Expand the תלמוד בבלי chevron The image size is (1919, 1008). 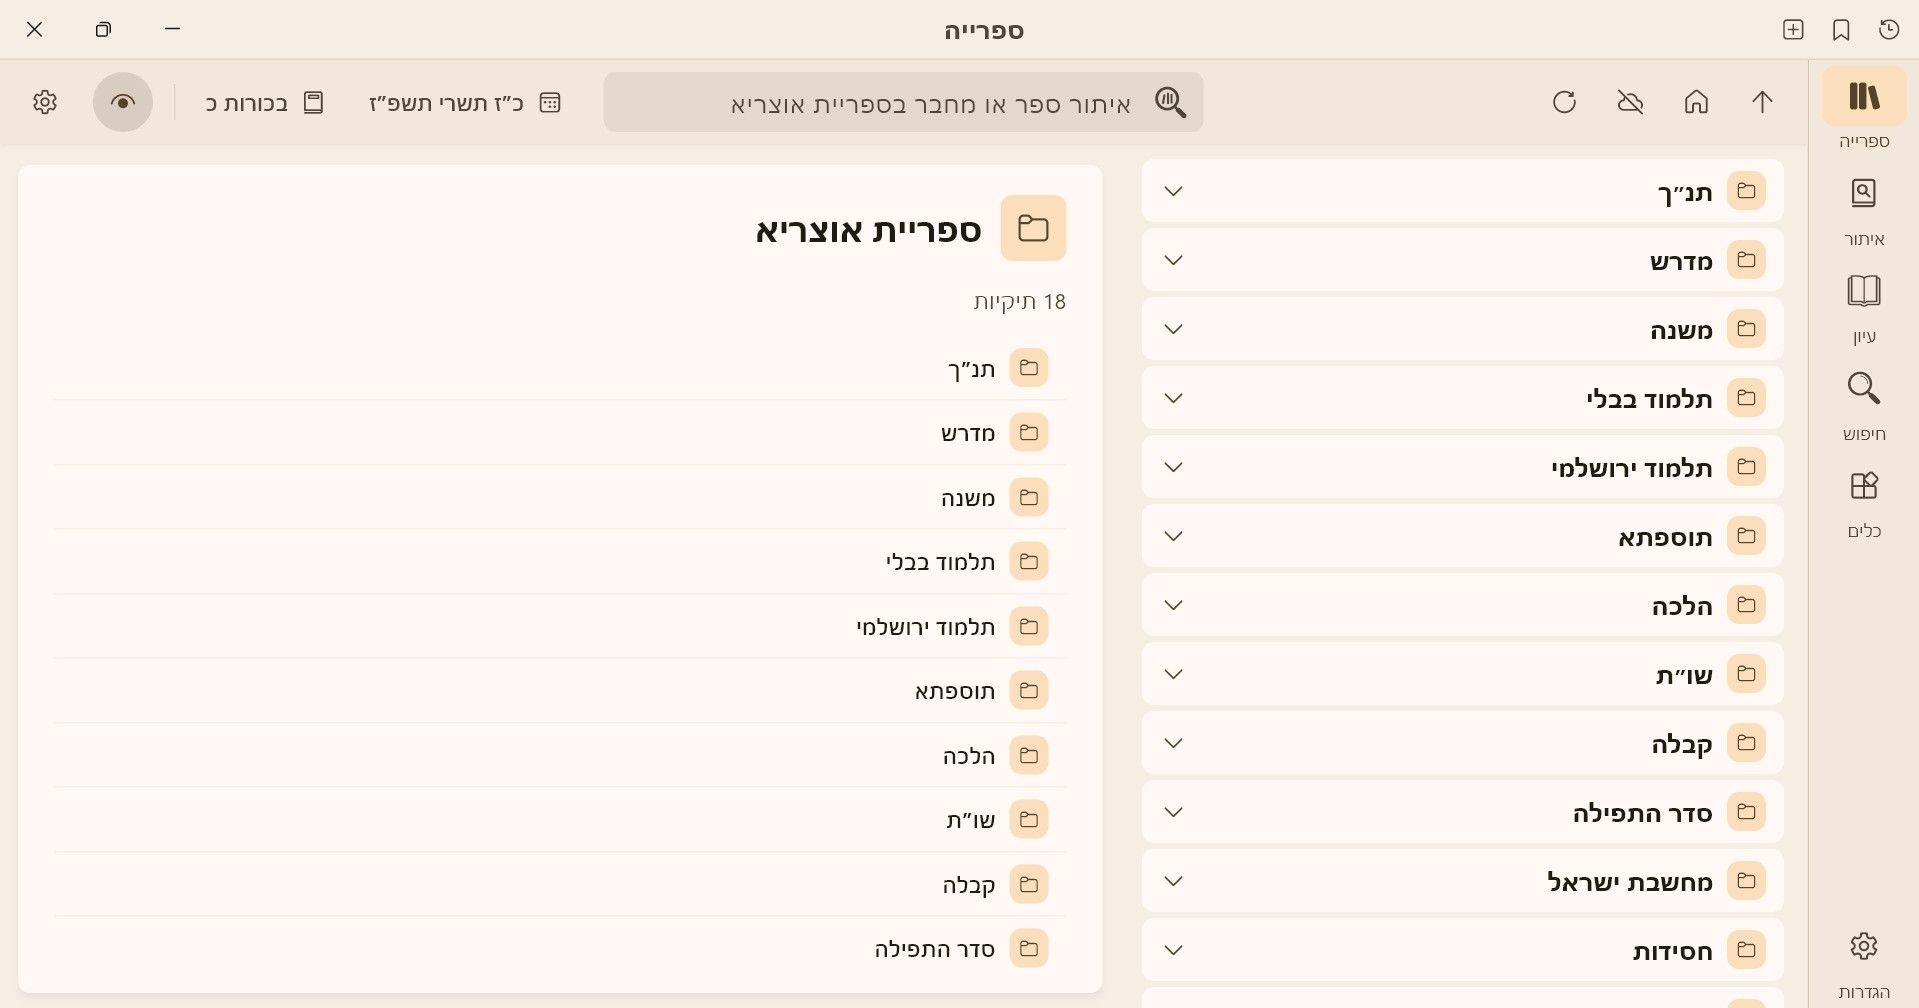click(1174, 398)
